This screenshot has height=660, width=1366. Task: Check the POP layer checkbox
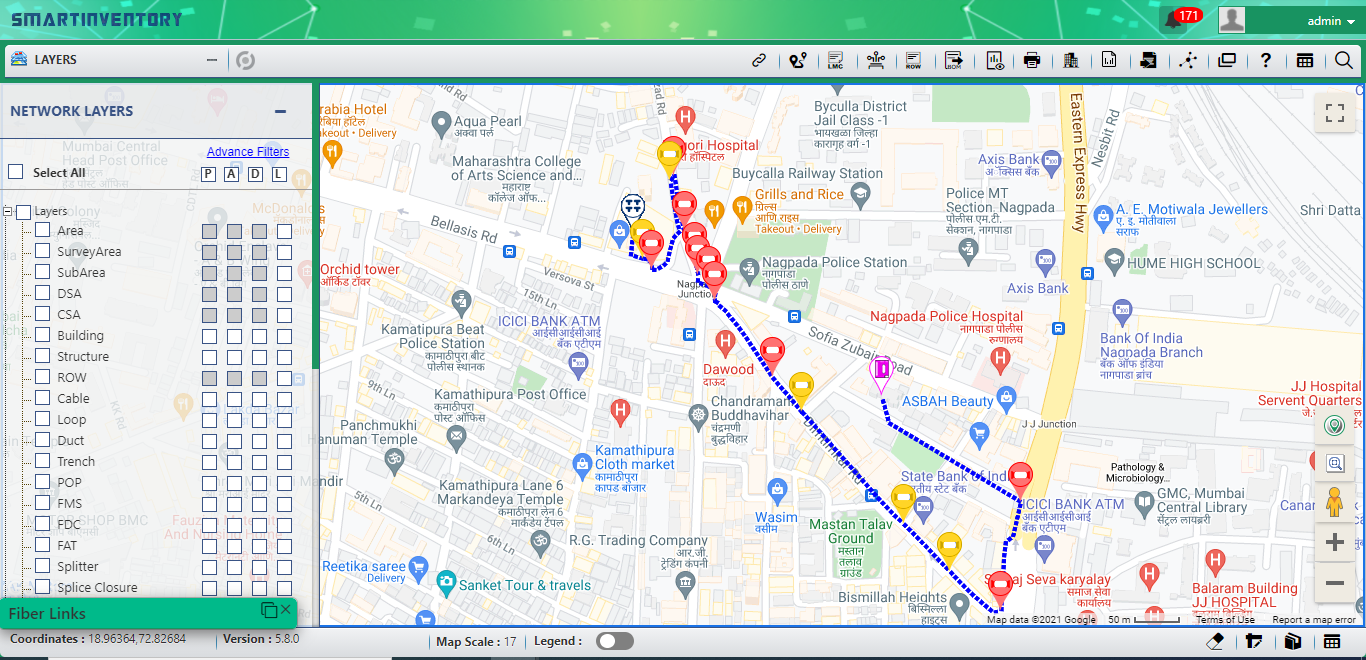(x=42, y=482)
